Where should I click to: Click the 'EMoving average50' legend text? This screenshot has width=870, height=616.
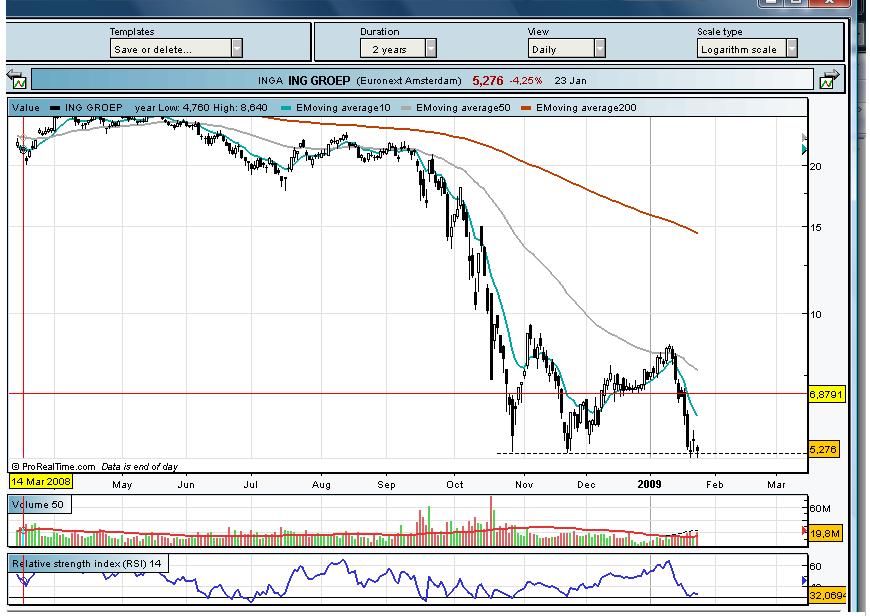pos(463,108)
